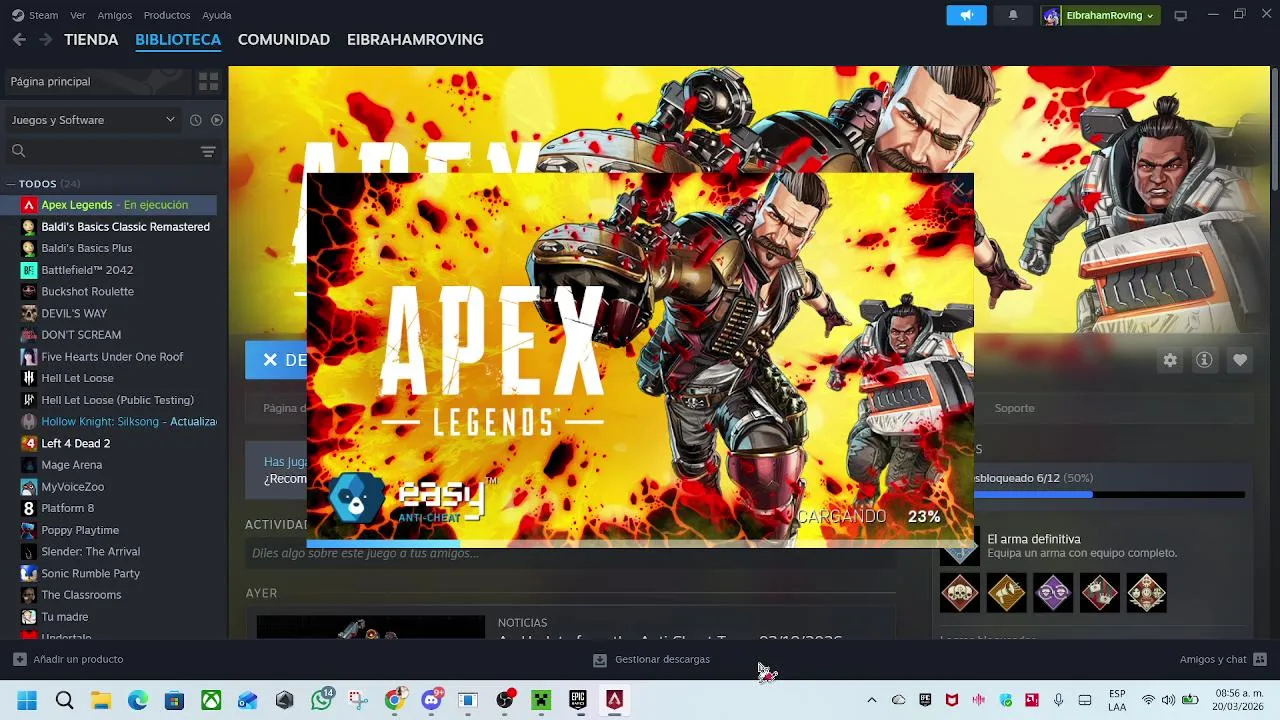
Task: Open El arma definitiva achievement
Action: click(x=1034, y=539)
